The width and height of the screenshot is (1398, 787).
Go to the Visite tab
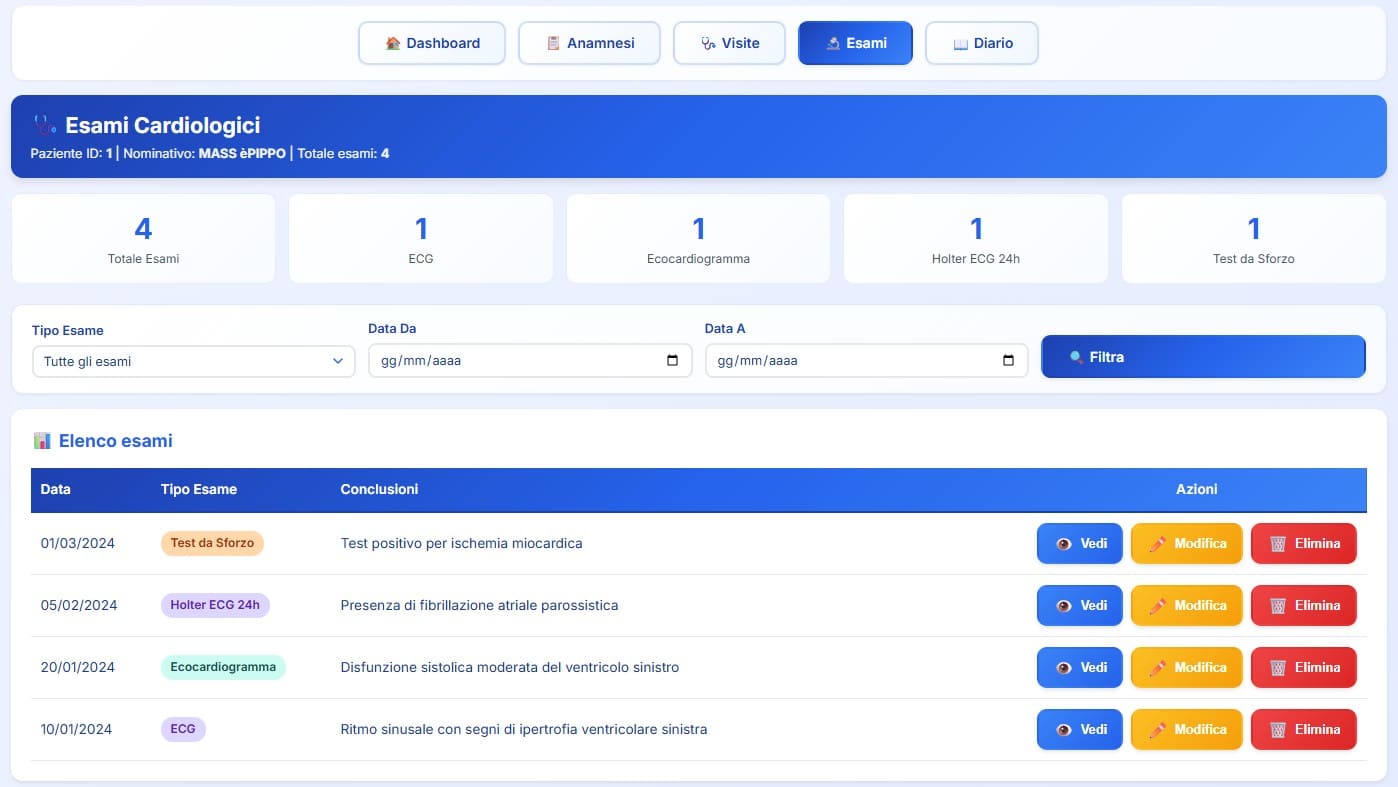click(x=729, y=43)
